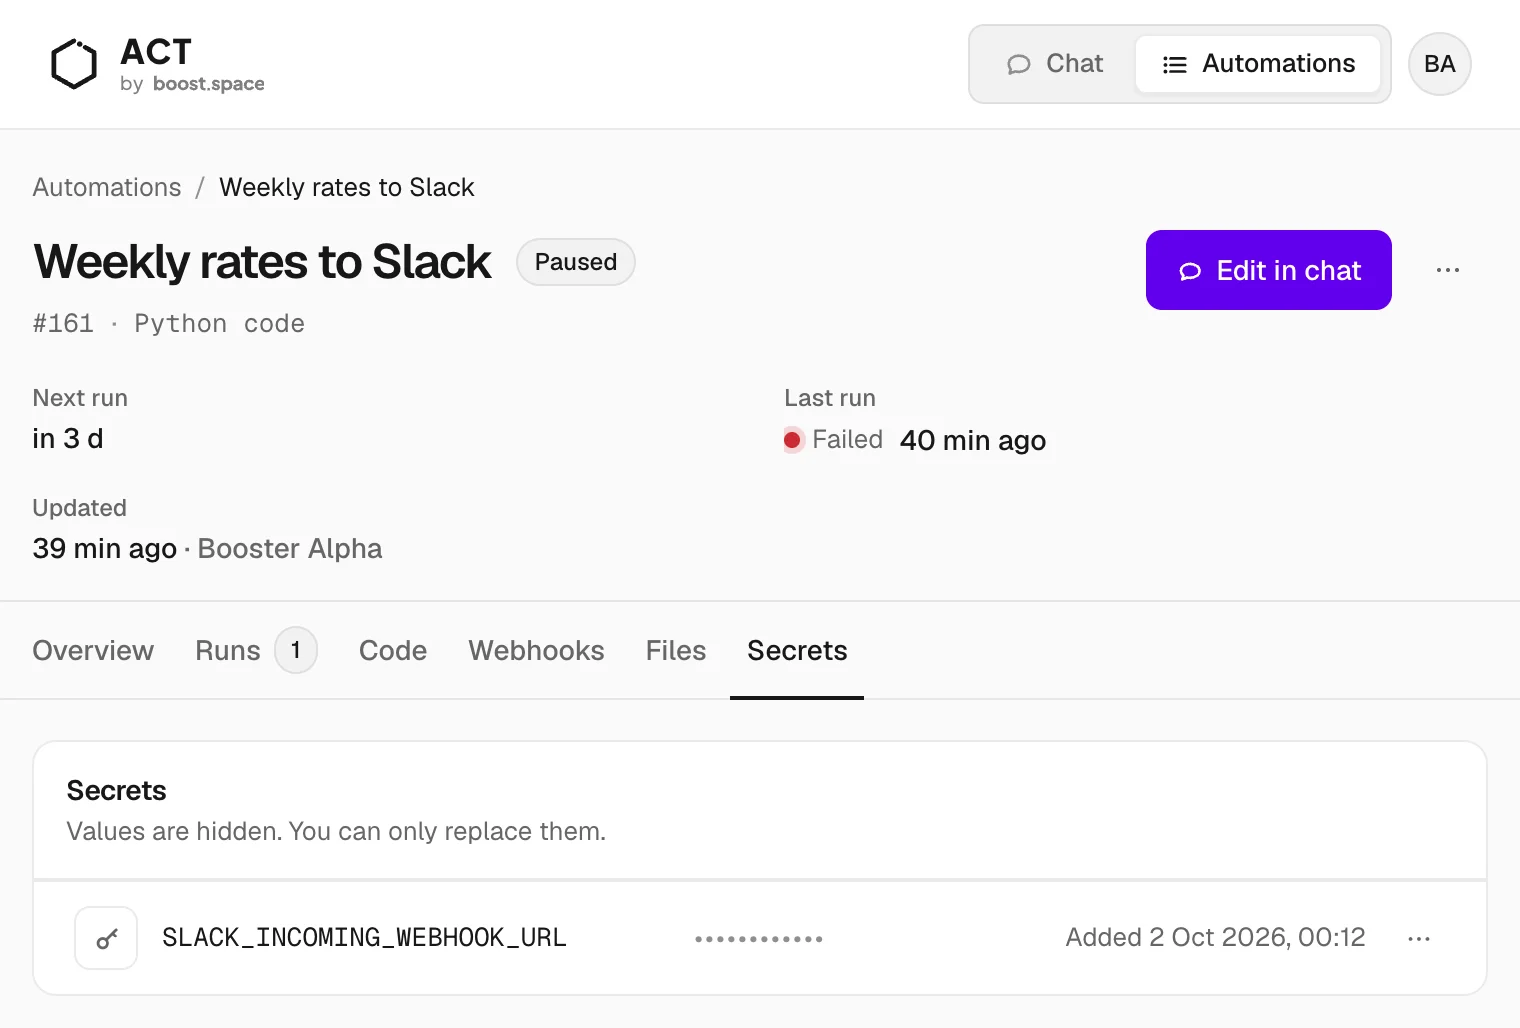Click the '40 min ago' last run time
The height and width of the screenshot is (1028, 1520).
pyautogui.click(x=973, y=440)
